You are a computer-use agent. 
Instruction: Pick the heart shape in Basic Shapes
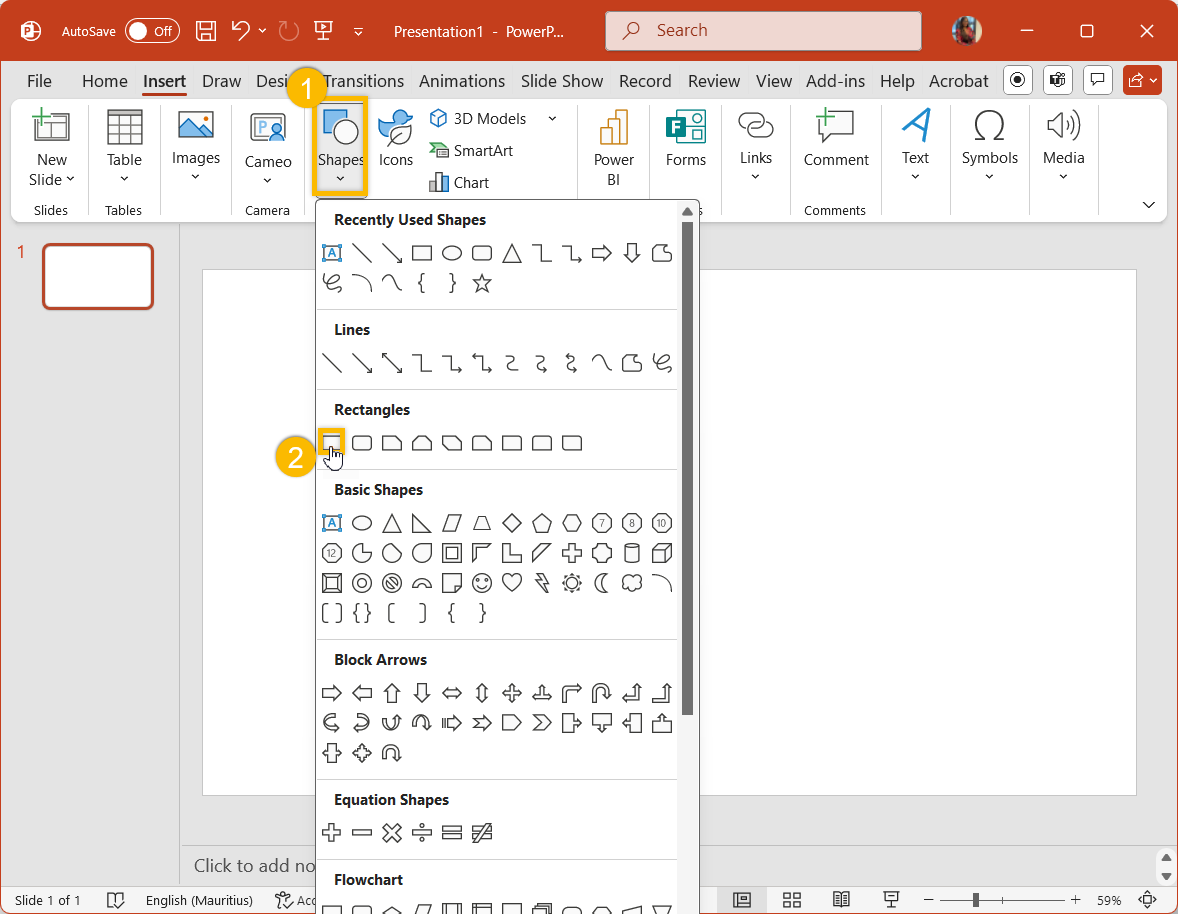click(512, 583)
